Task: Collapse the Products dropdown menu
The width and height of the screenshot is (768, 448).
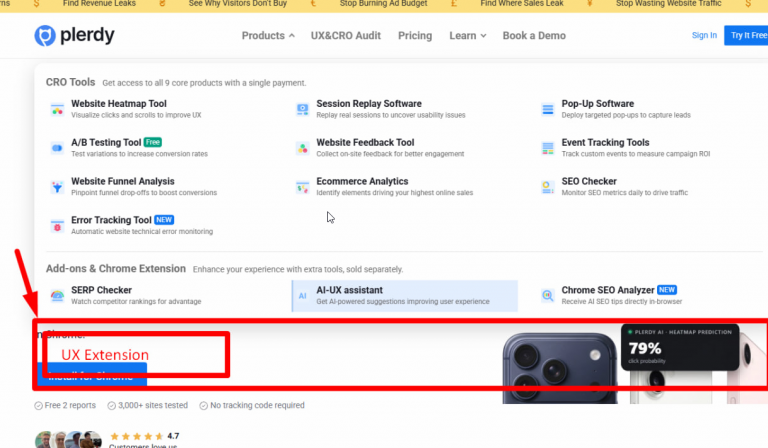Action: [x=268, y=36]
